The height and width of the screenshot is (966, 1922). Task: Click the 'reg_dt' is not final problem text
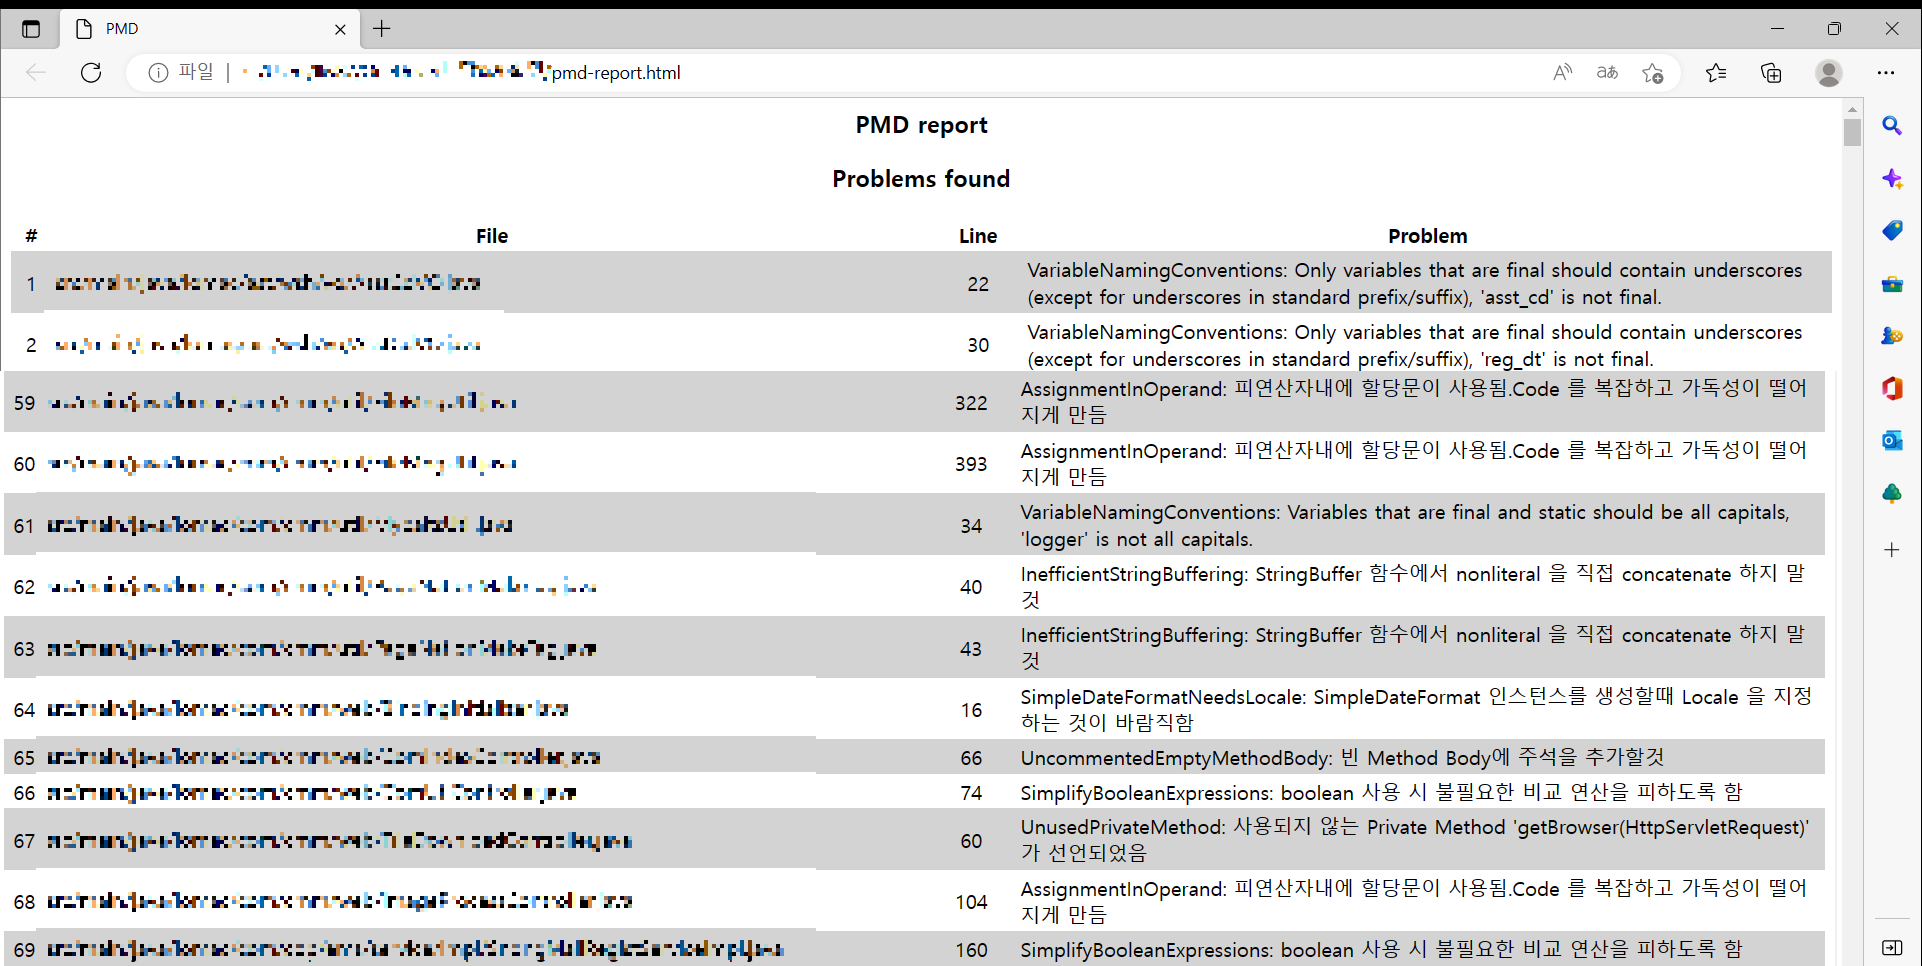[x=1414, y=345]
